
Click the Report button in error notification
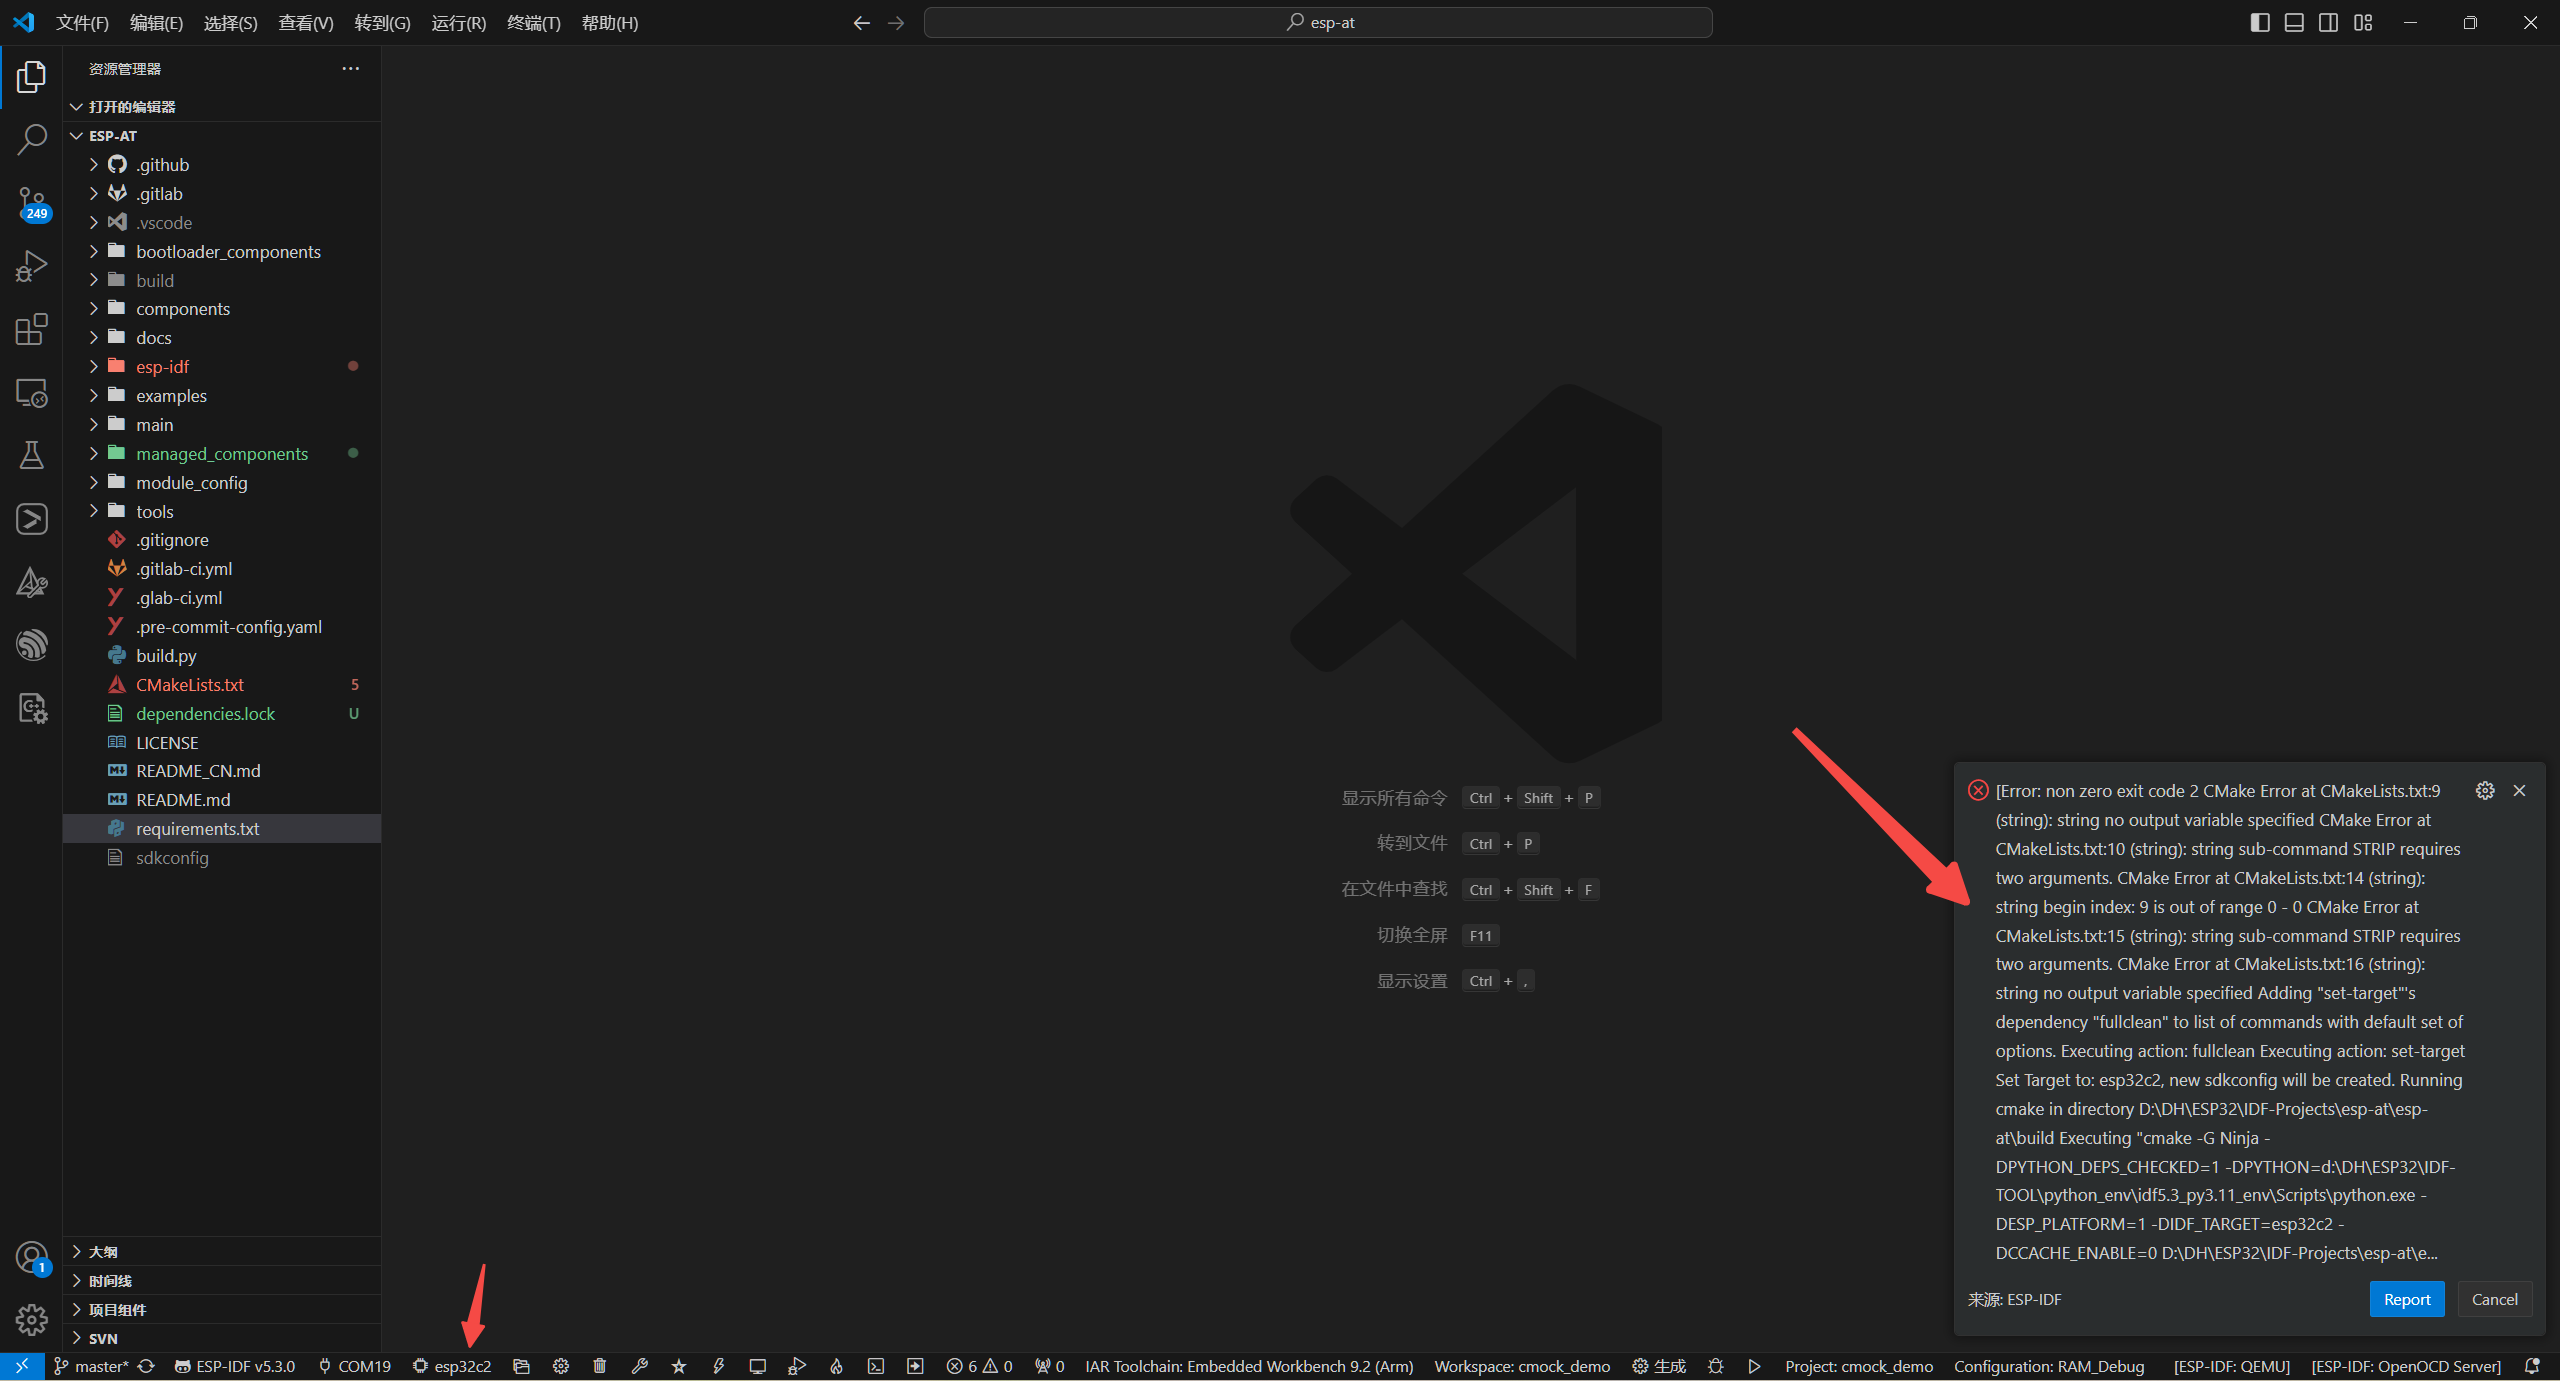pyautogui.click(x=2407, y=1300)
